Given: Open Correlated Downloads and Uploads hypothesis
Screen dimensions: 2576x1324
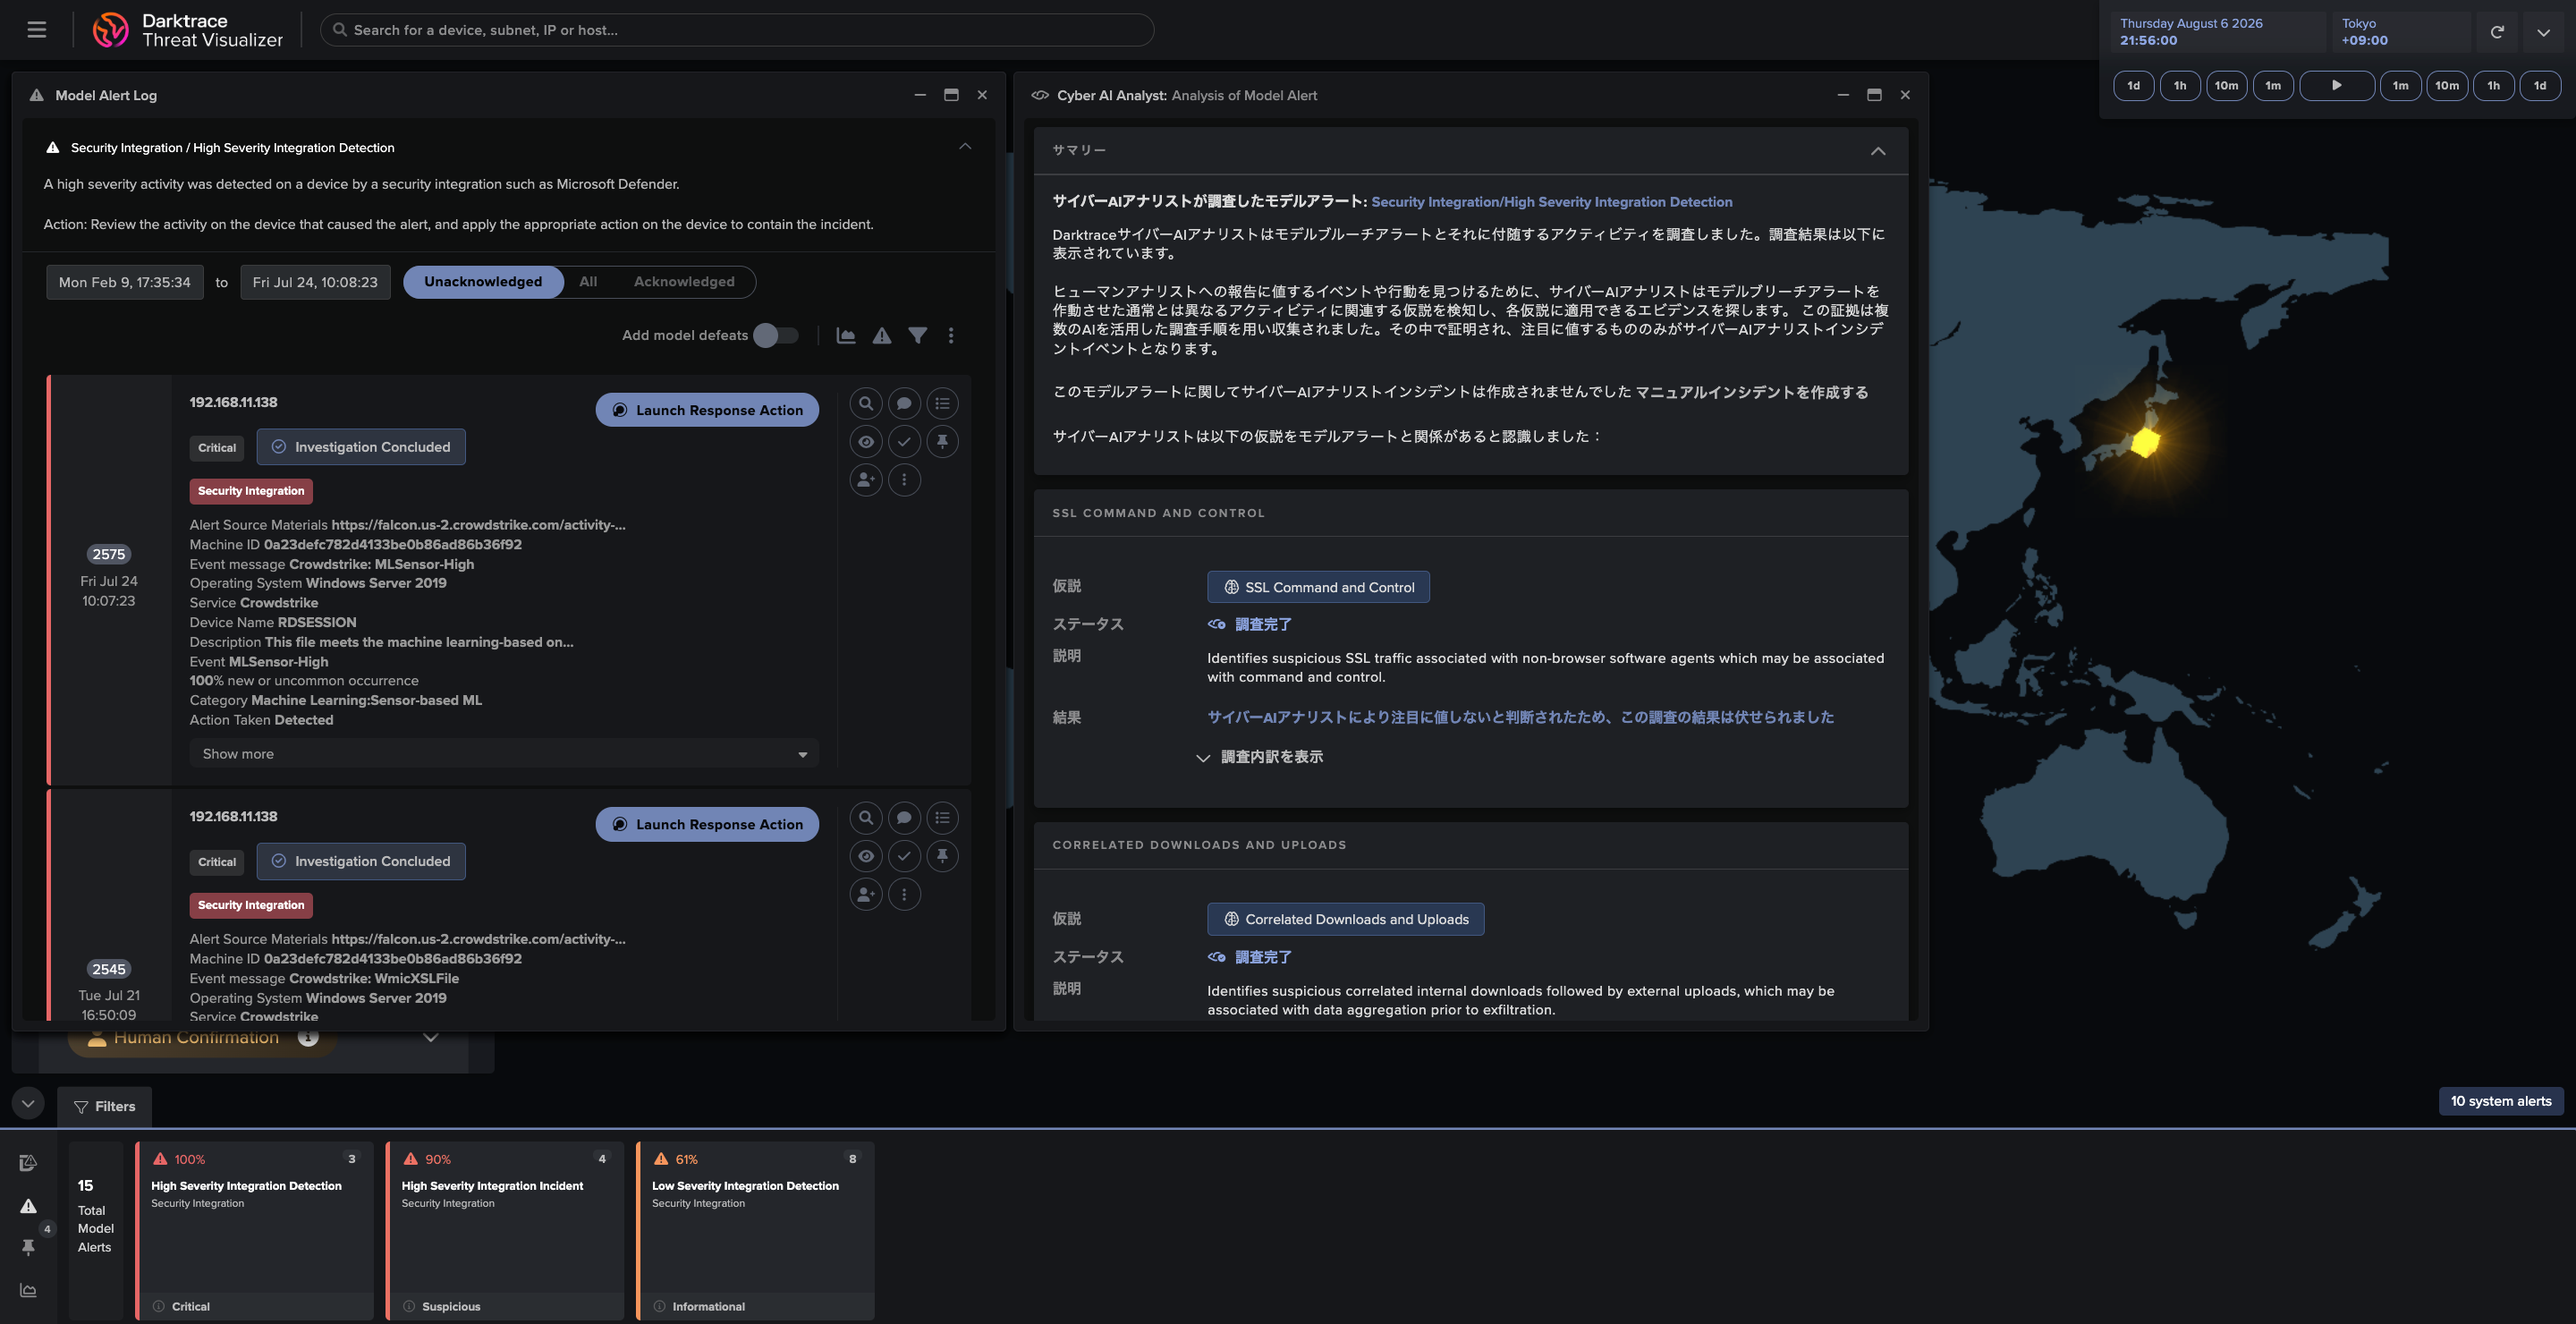Looking at the screenshot, I should click(1346, 919).
